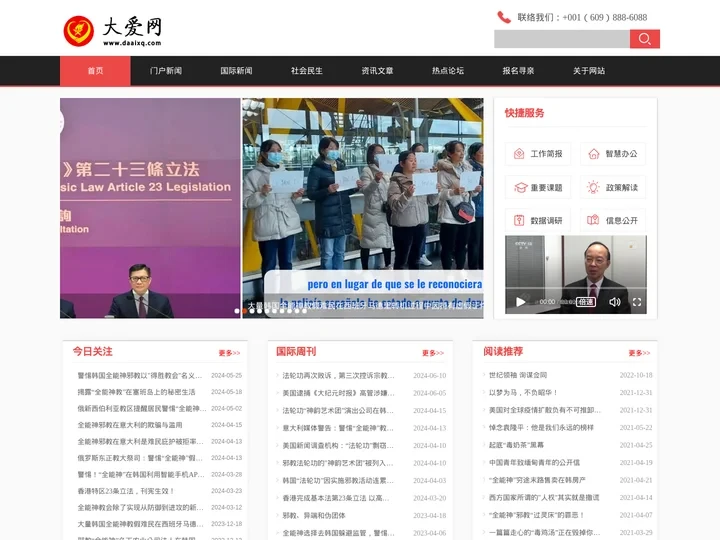Click the 国际周刊 section heading
The width and height of the screenshot is (720, 540).
[x=296, y=352]
